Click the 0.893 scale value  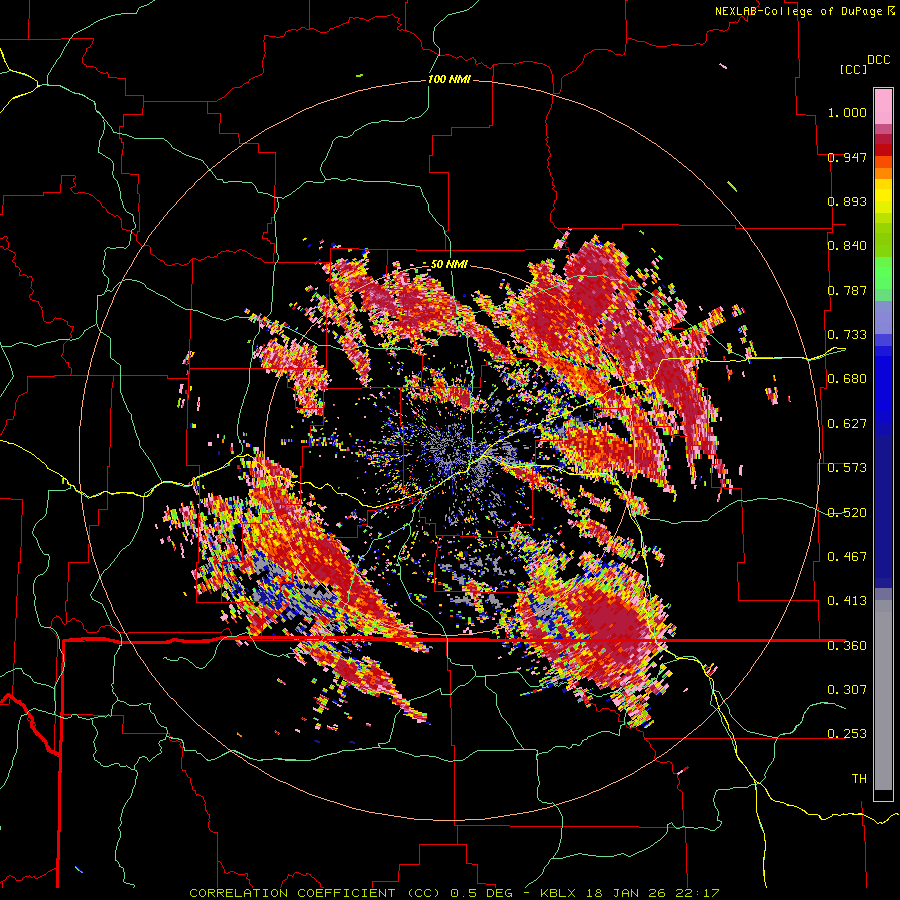[847, 201]
